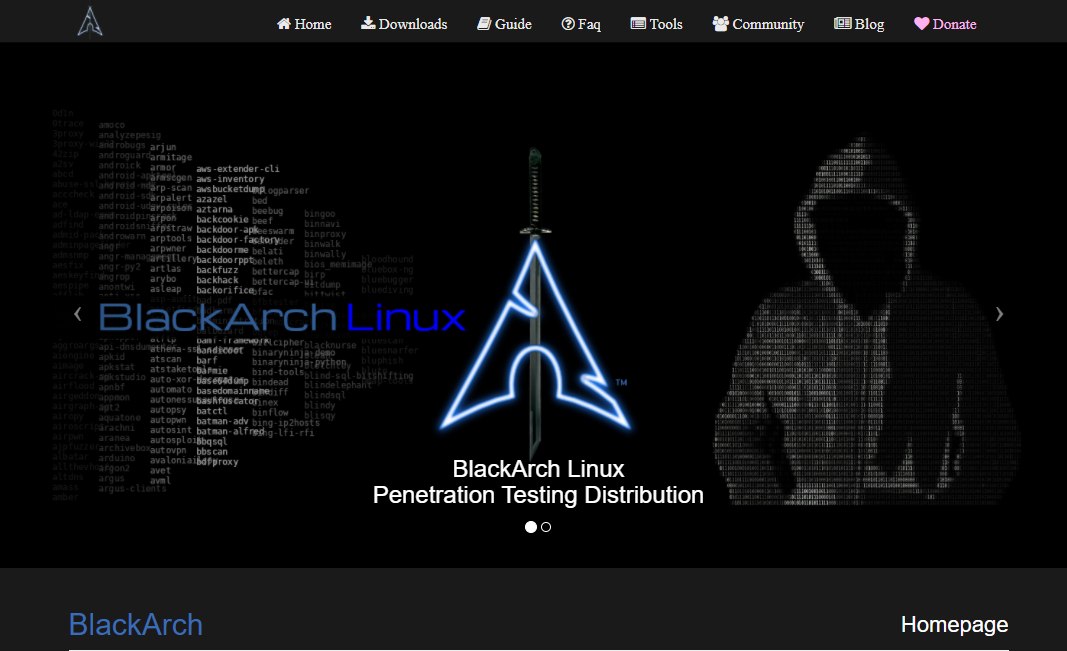Click the BlackArch logo in the navbar
1067x651 pixels.
tap(90, 21)
